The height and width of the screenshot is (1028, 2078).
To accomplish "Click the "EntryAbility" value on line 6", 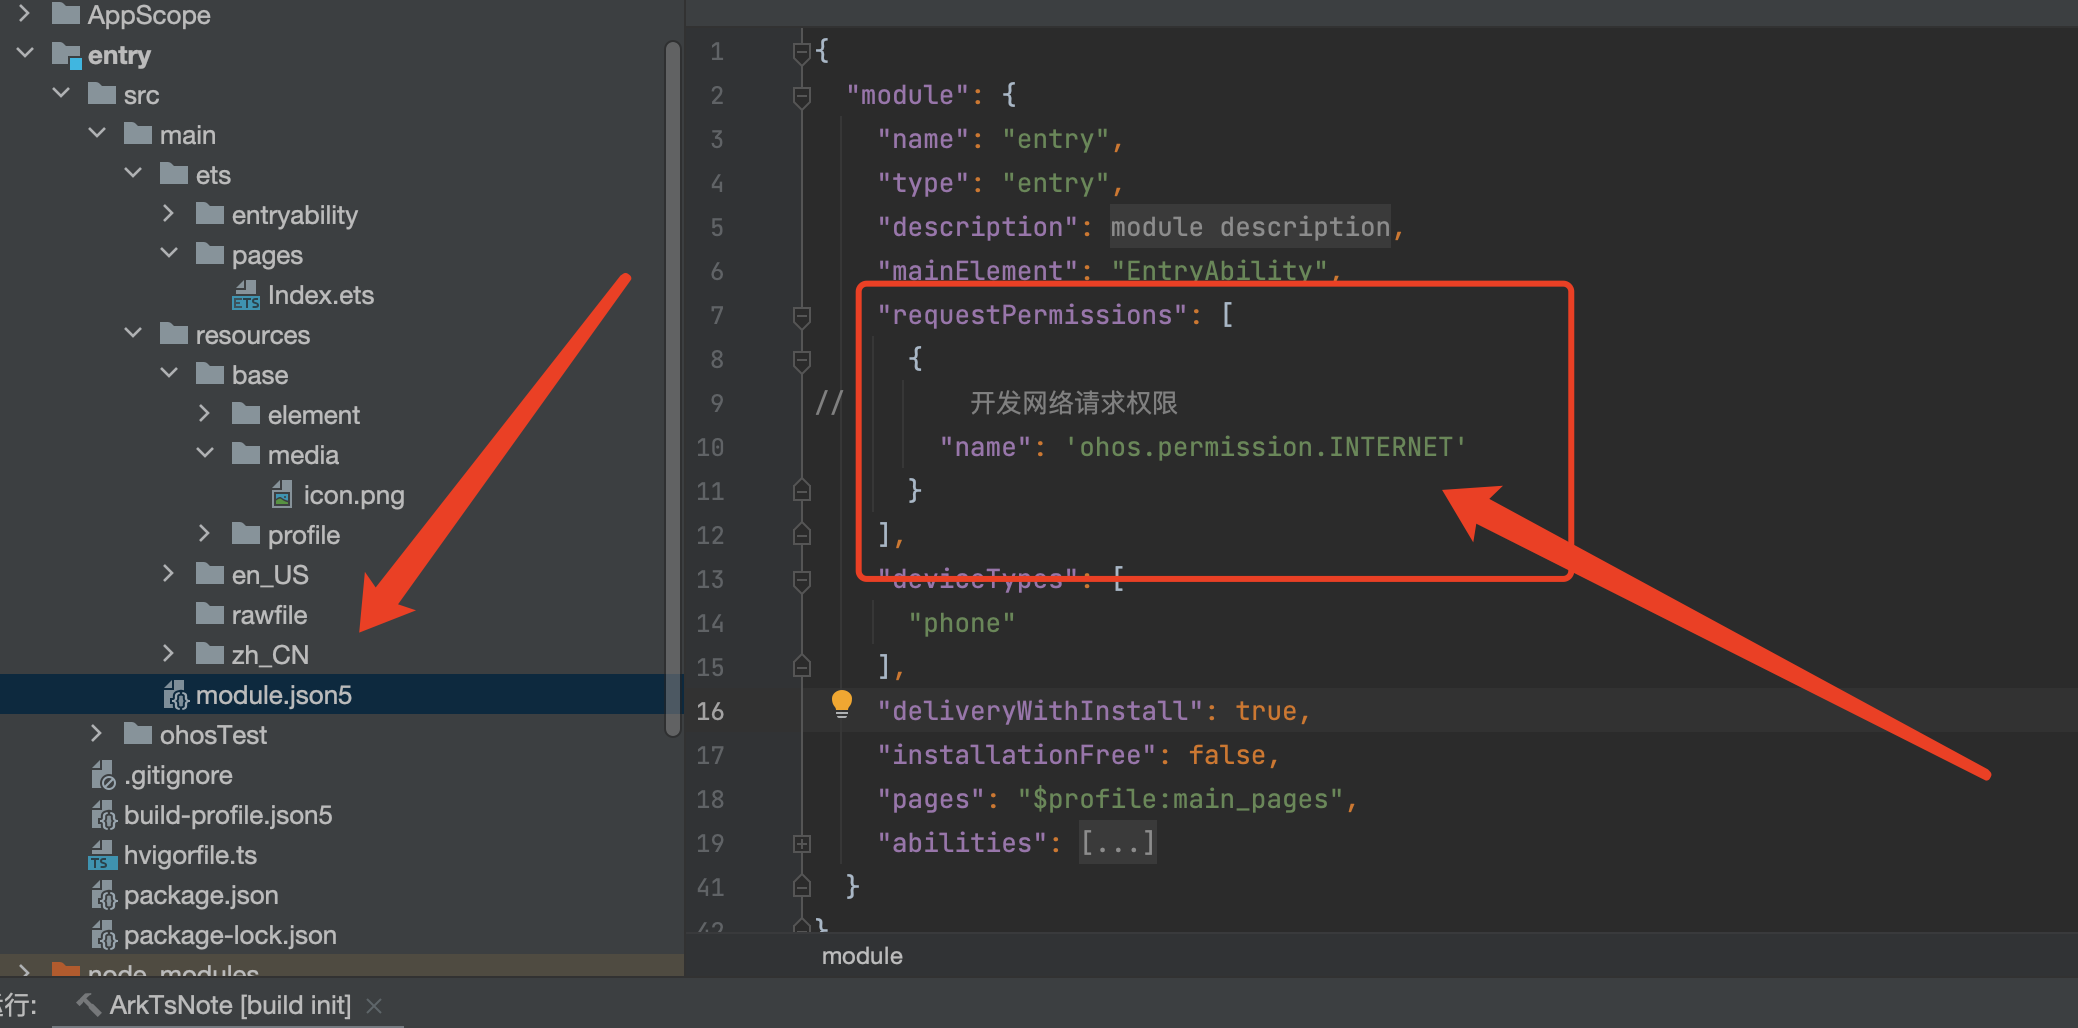I will 1219,270.
